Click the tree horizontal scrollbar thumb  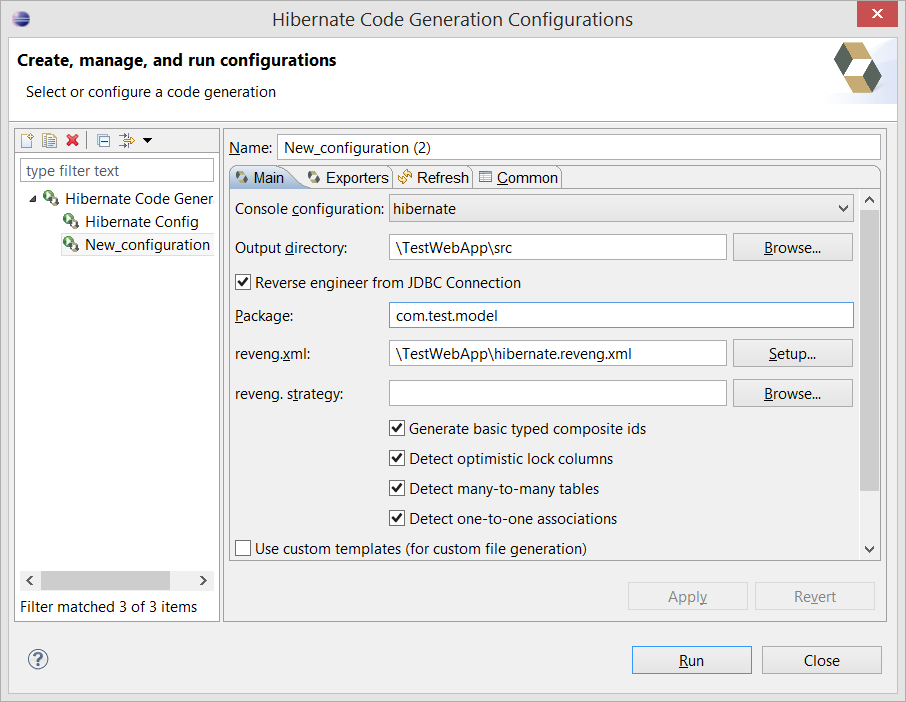[105, 580]
